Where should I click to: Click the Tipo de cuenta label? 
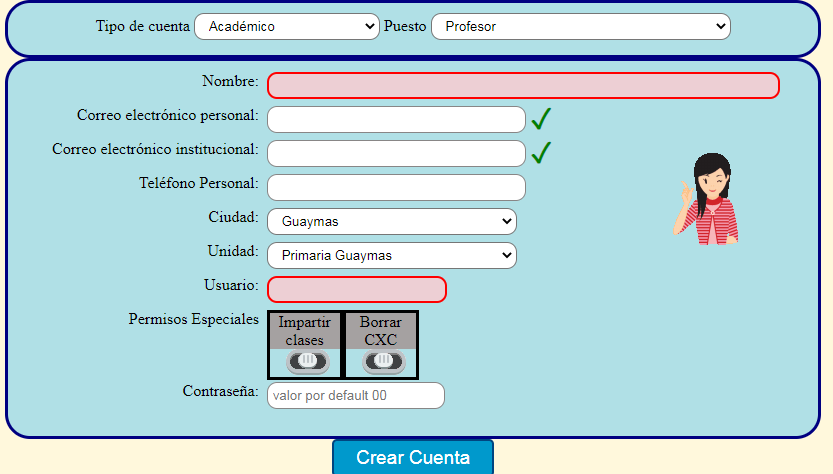[142, 26]
